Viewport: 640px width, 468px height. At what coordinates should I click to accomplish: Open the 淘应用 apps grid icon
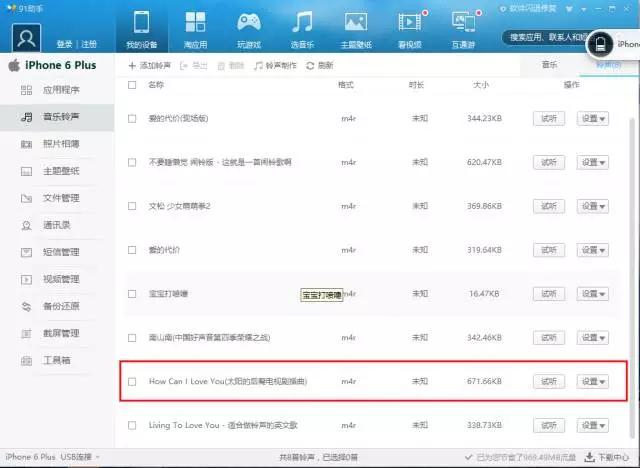195,29
